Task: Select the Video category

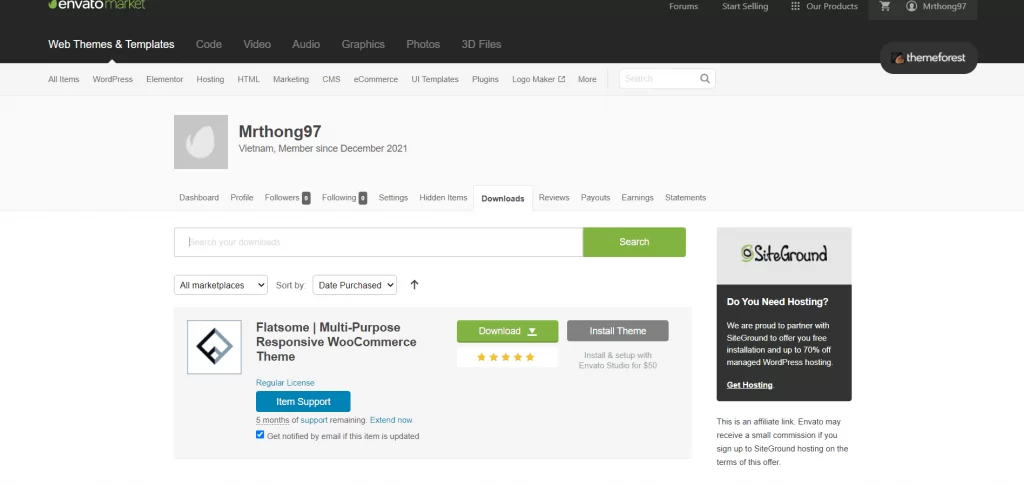Action: point(257,44)
